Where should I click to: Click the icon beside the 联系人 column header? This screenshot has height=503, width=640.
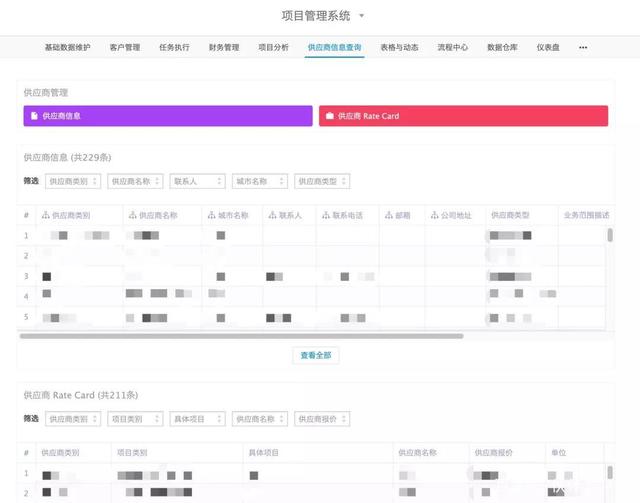(271, 215)
